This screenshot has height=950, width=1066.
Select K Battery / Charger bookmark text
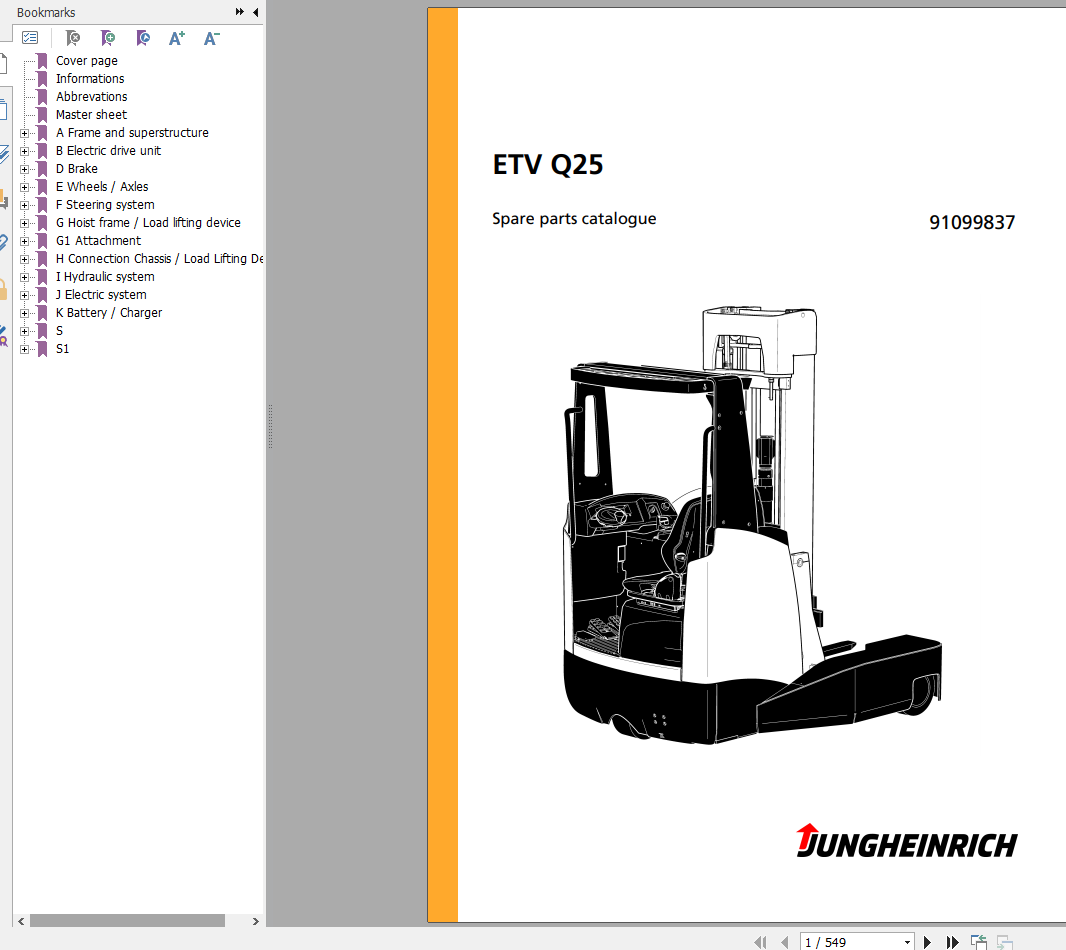(109, 313)
